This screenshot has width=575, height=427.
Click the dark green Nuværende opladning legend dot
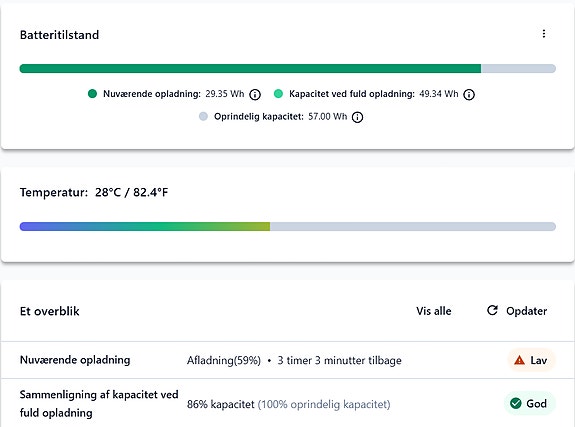pyautogui.click(x=92, y=94)
